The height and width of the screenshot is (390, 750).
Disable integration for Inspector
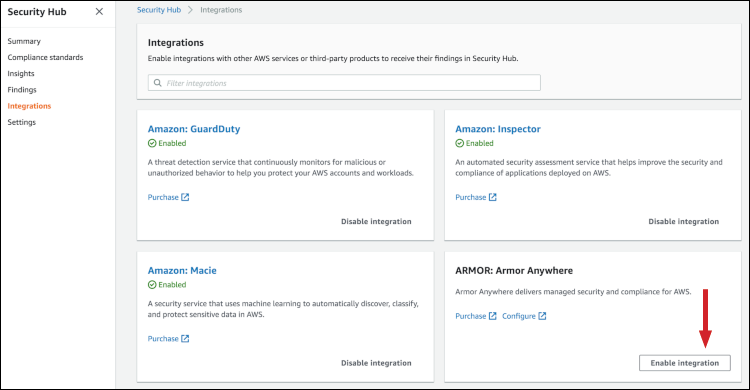click(x=684, y=222)
